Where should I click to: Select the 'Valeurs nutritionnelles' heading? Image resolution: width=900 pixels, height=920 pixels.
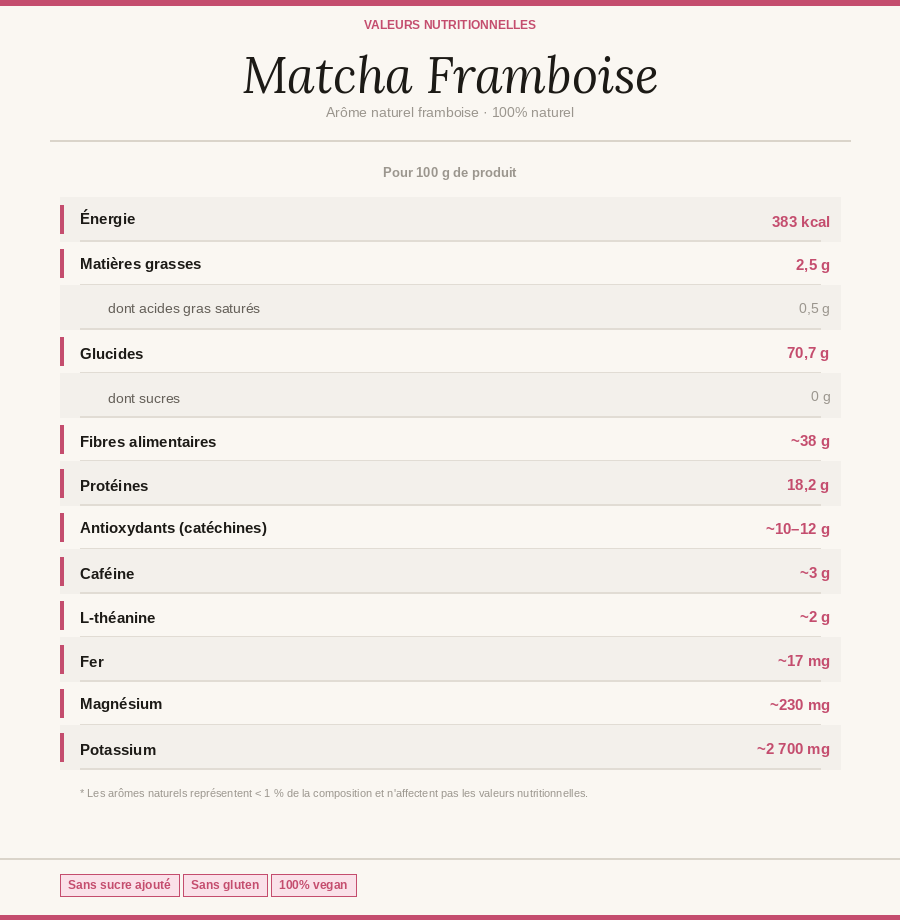(450, 25)
